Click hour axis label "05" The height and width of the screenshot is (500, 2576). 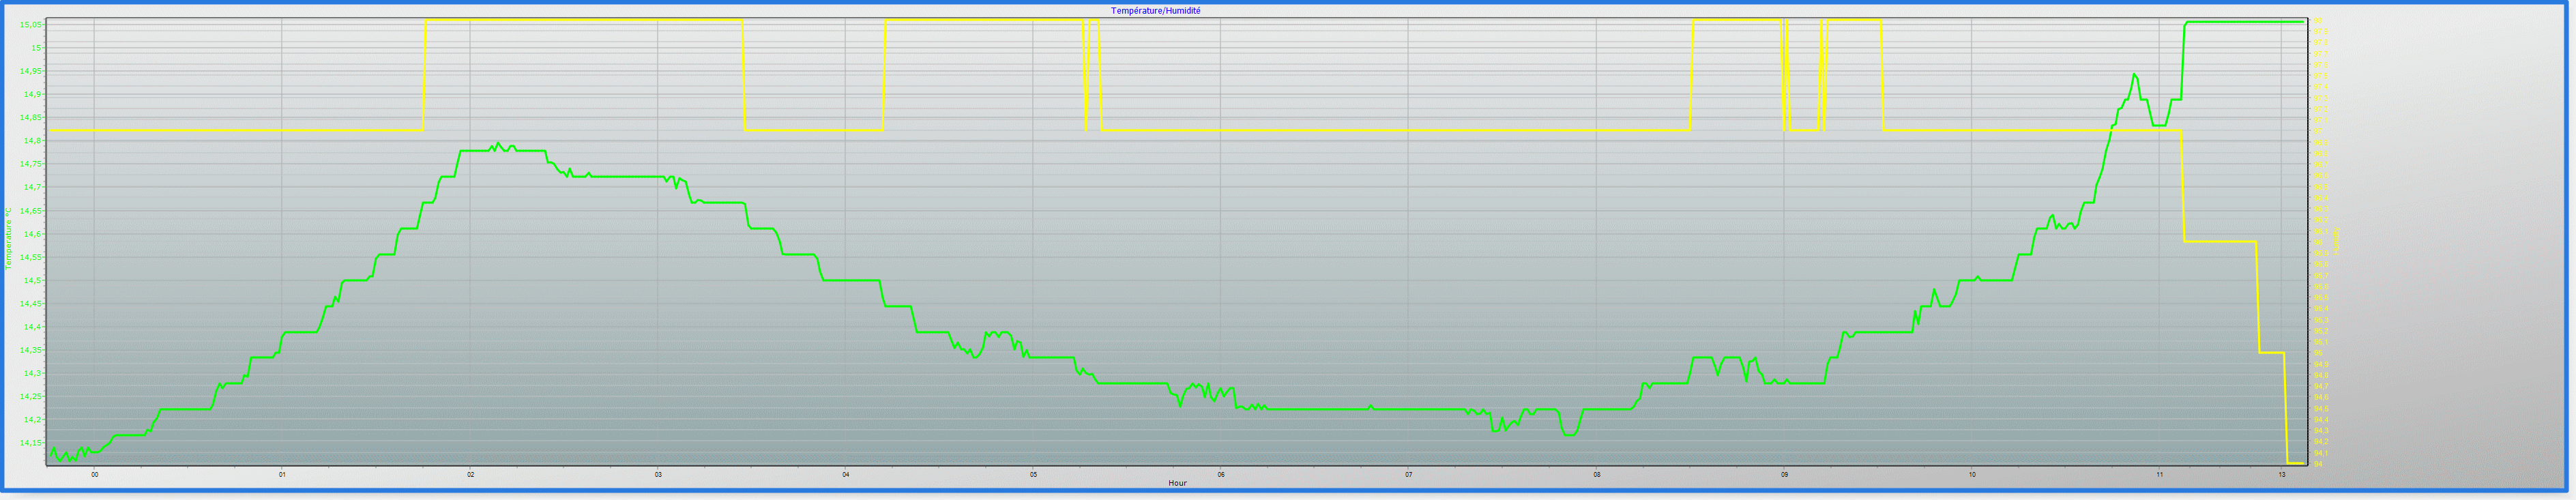pos(1034,475)
